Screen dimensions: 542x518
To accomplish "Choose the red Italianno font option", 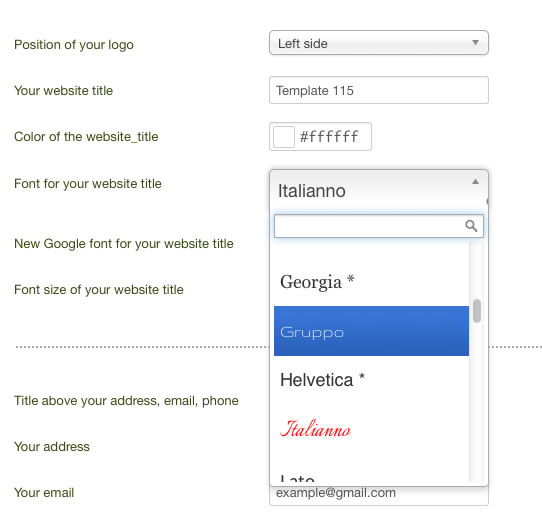I will click(371, 429).
